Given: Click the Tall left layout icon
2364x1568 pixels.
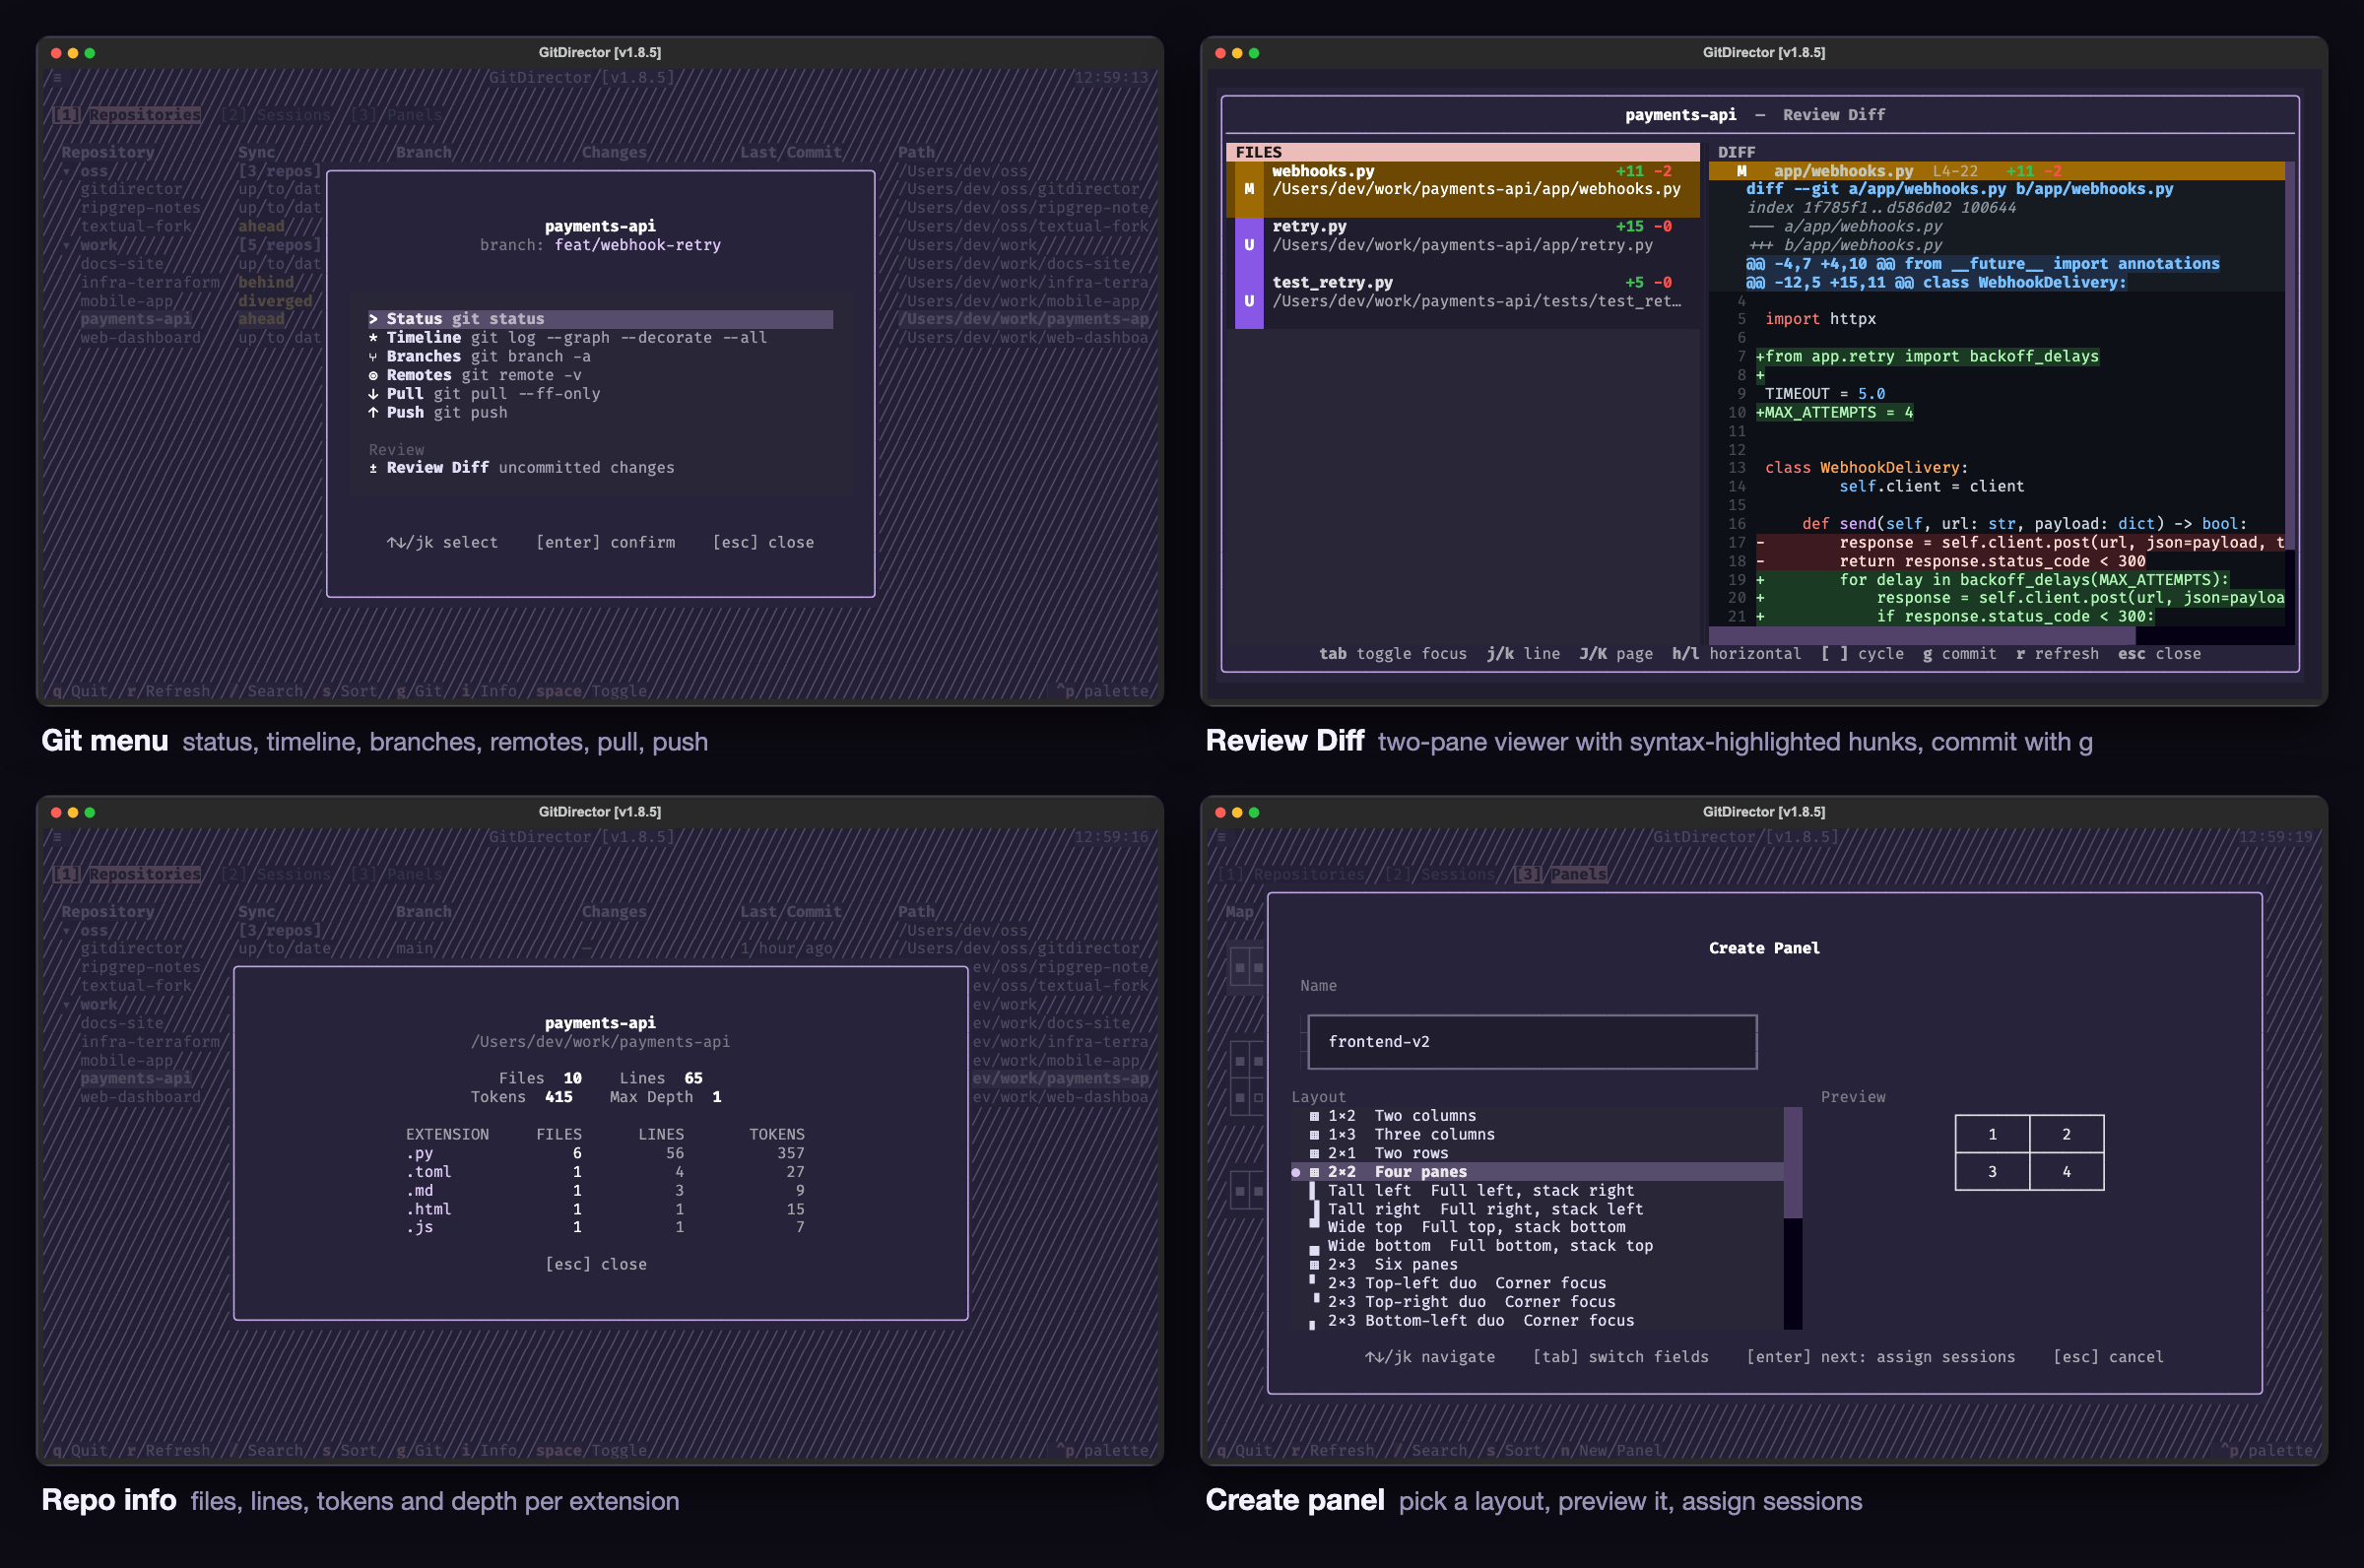Looking at the screenshot, I should point(1313,1191).
